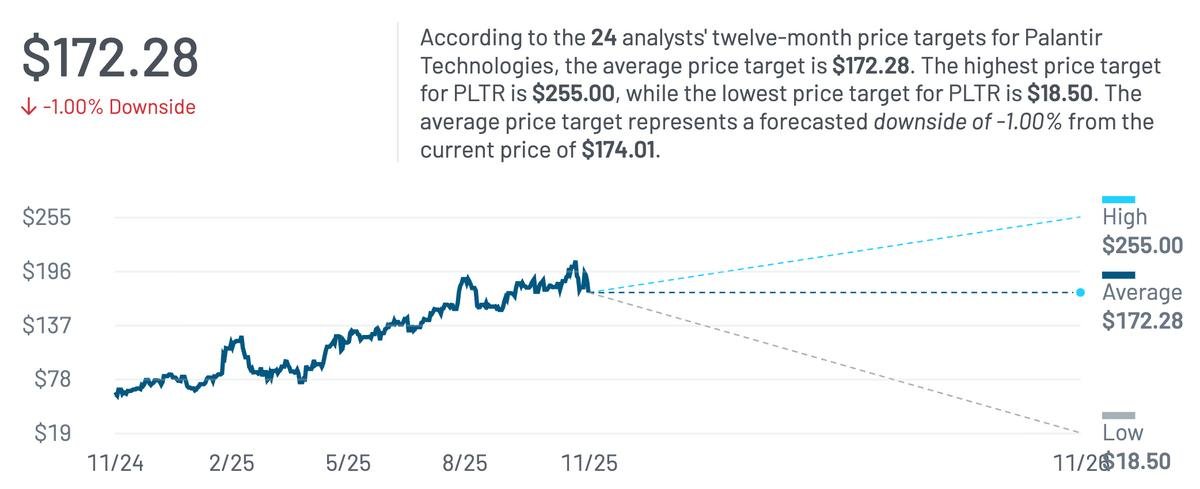Click the -1.00% Downside label
Viewport: 1200px width, 489px height.
119,107
